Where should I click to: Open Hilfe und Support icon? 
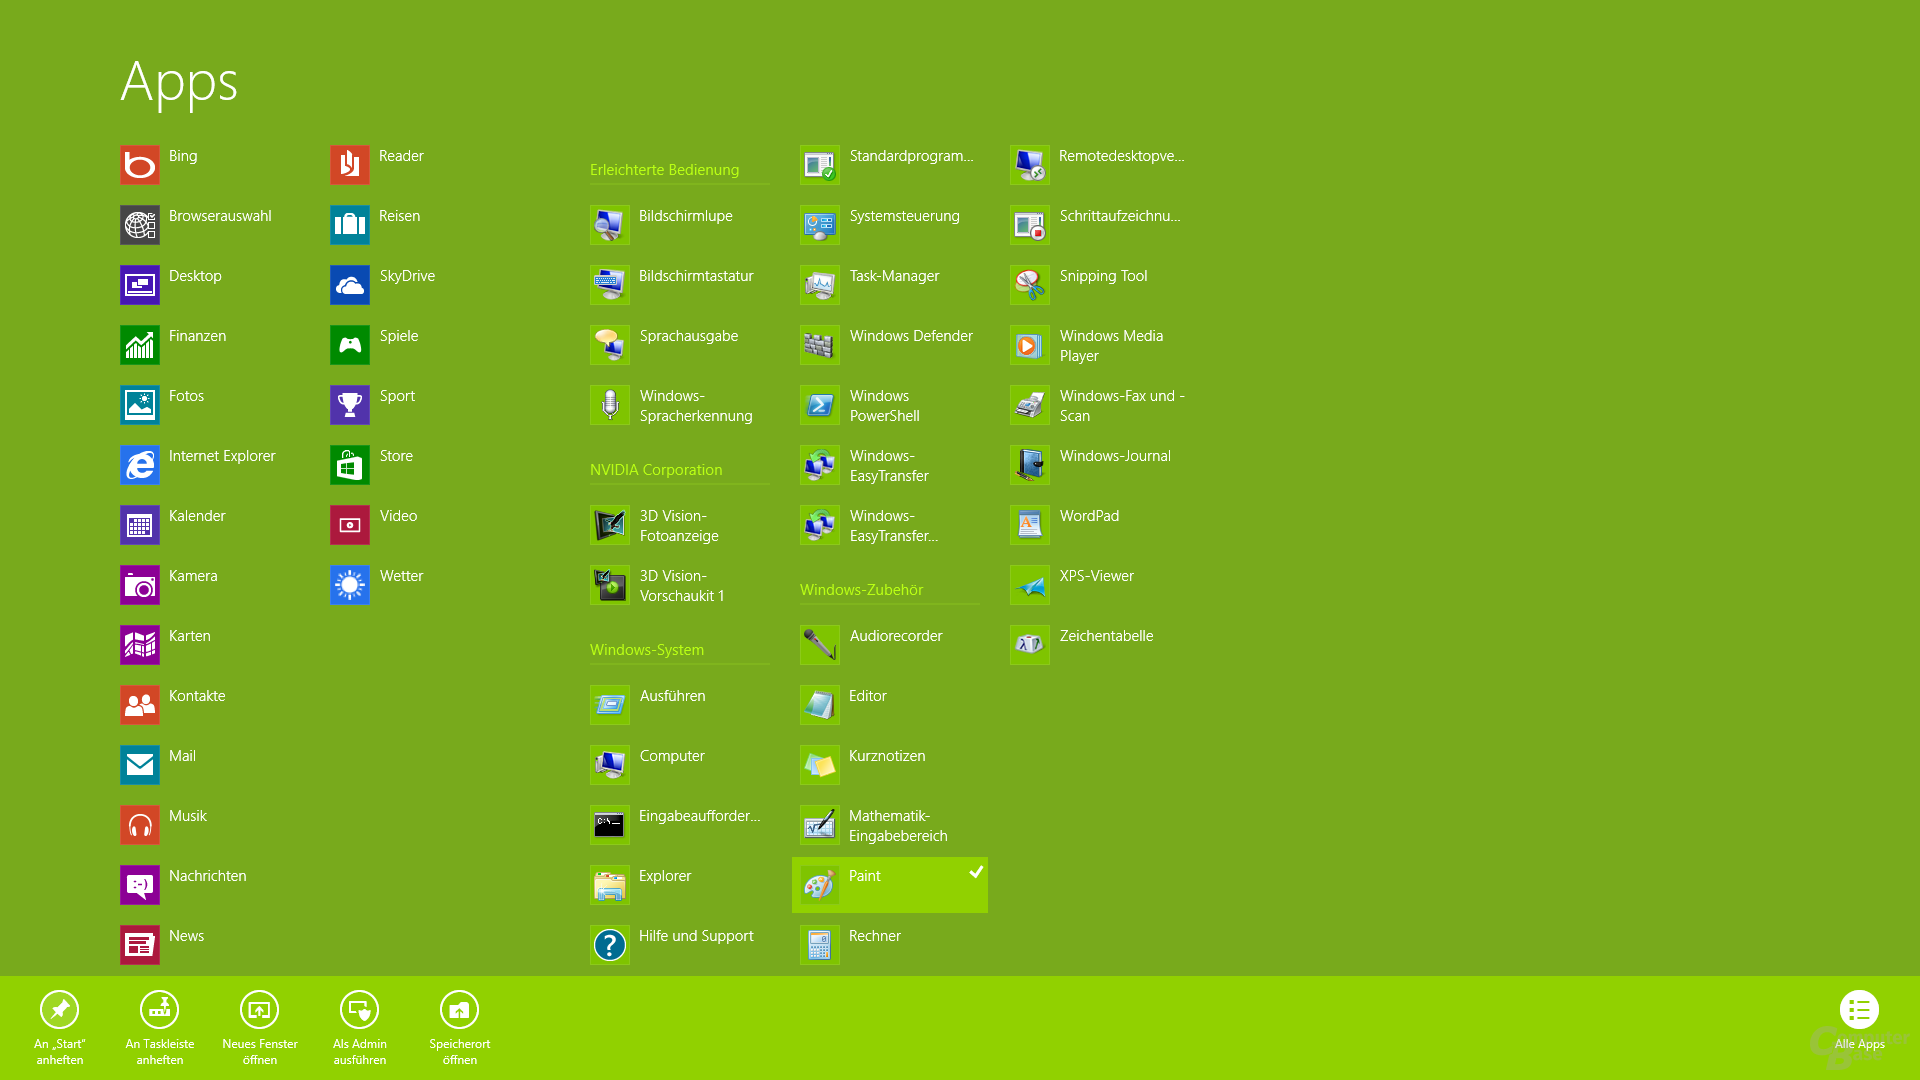(609, 945)
